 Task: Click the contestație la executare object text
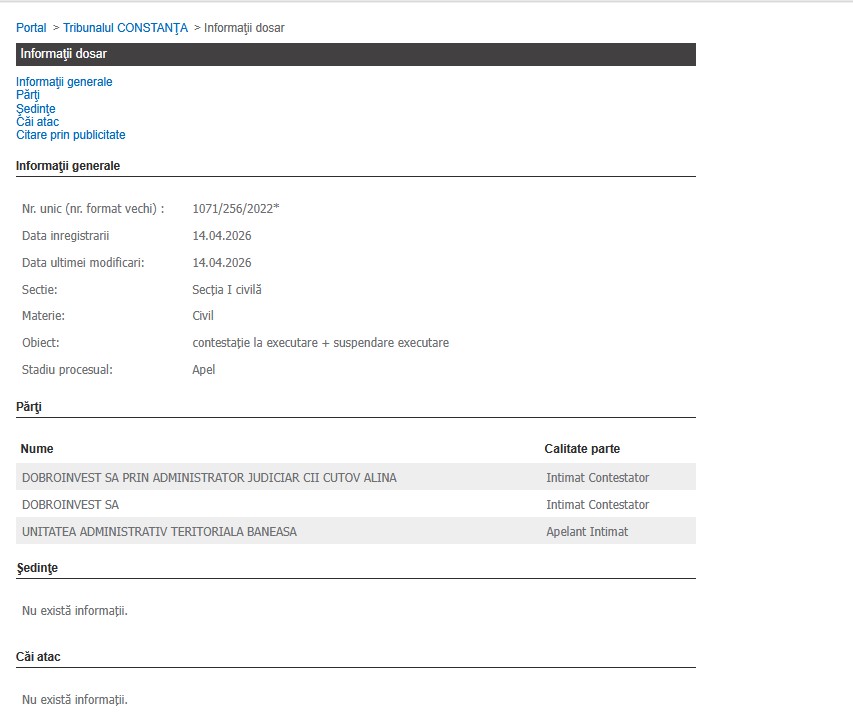point(320,343)
